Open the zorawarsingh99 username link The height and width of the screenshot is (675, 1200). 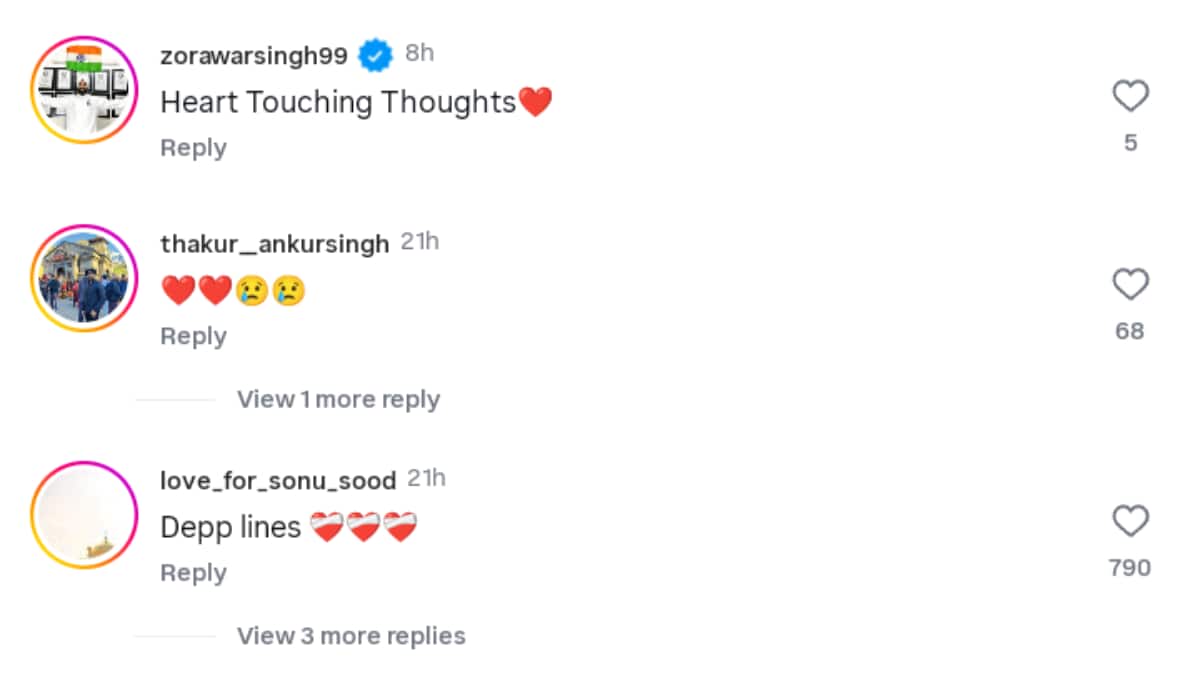point(254,56)
